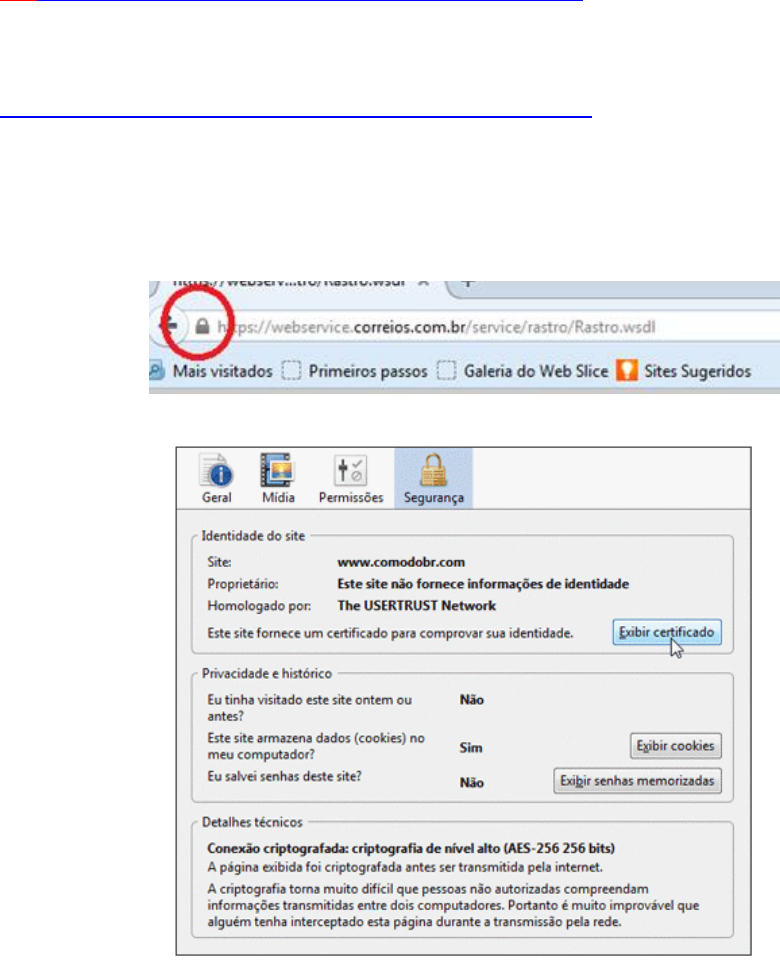780x960 pixels.
Task: Click the URL field showing webservice.correios.com.br
Action: coord(437,327)
